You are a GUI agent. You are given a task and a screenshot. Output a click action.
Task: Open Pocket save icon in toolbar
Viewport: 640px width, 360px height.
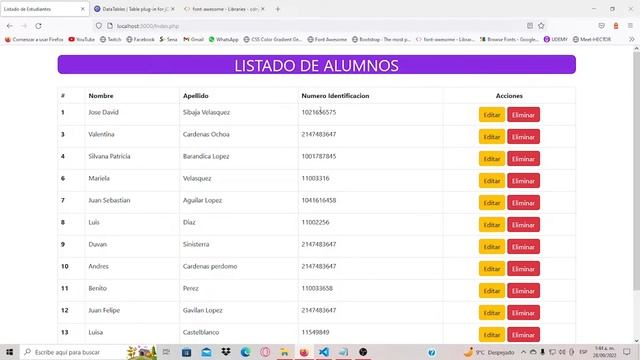pyautogui.click(x=601, y=26)
